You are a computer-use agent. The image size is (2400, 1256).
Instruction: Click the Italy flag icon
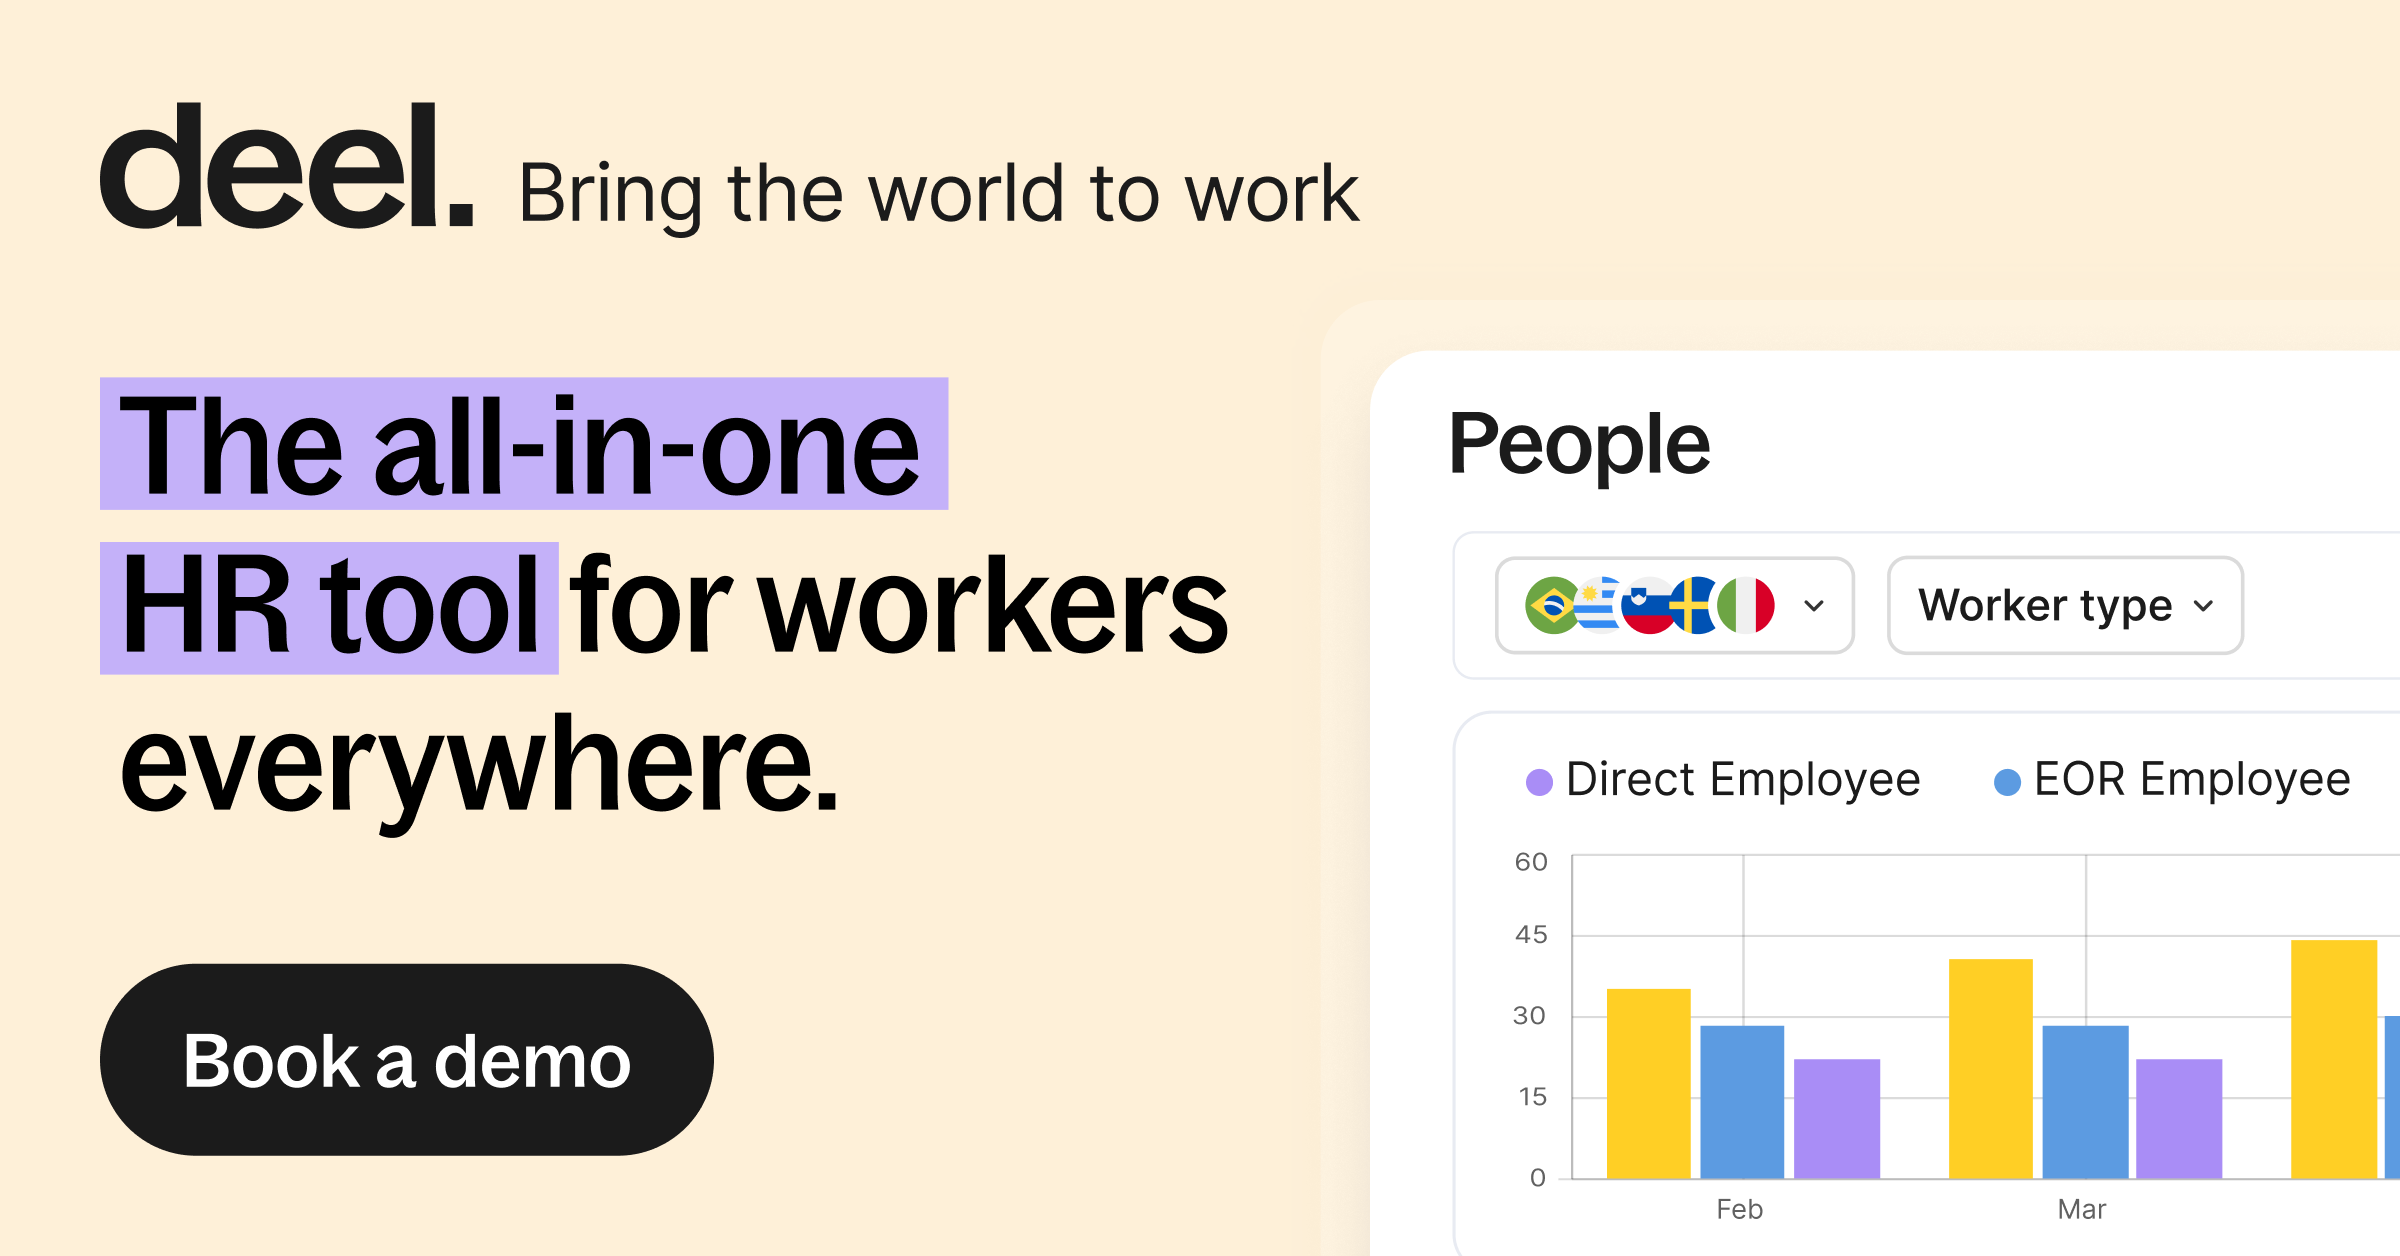coord(1748,605)
